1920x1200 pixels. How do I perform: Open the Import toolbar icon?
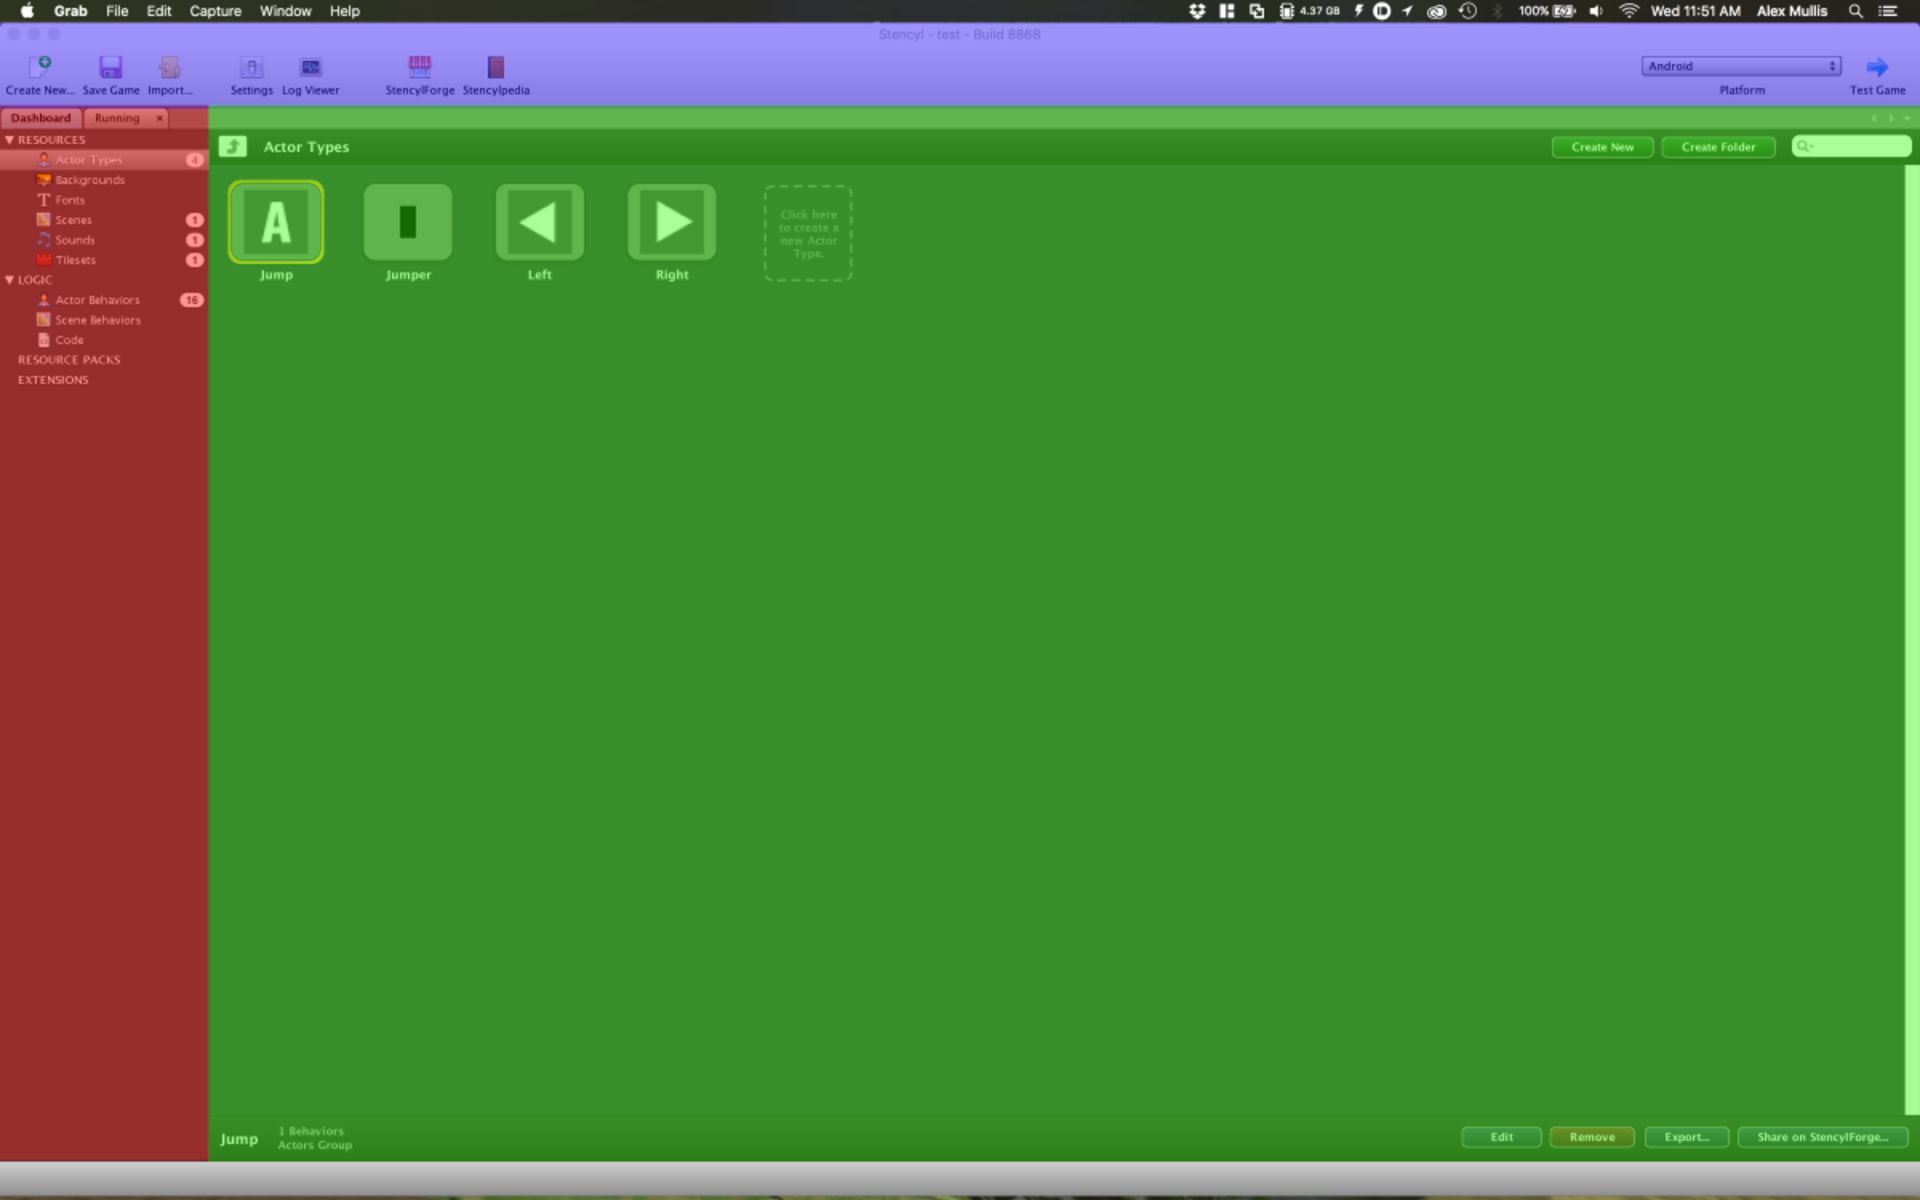point(170,67)
